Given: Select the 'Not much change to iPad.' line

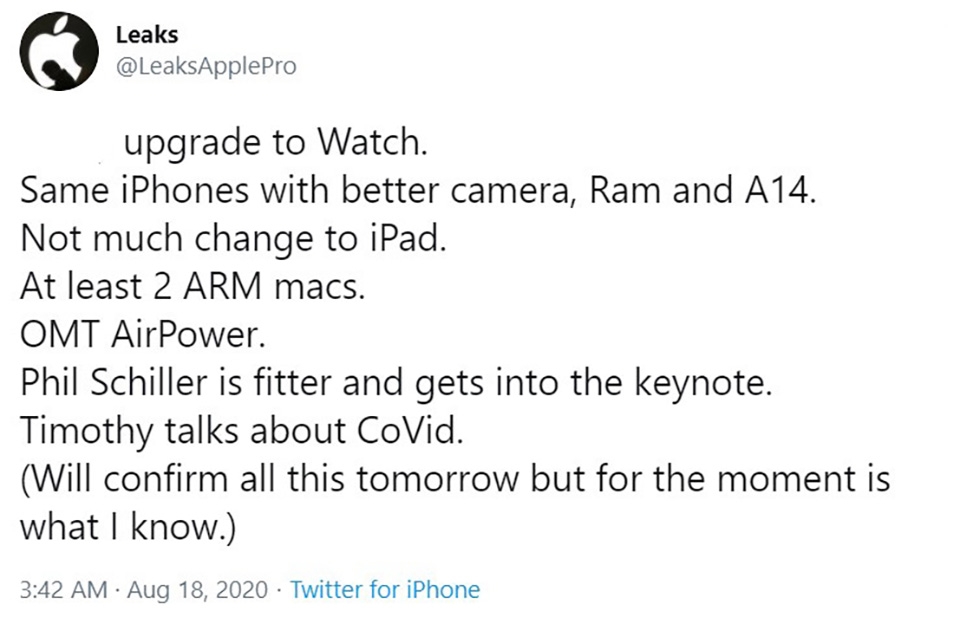Looking at the screenshot, I should pyautogui.click(x=233, y=239).
